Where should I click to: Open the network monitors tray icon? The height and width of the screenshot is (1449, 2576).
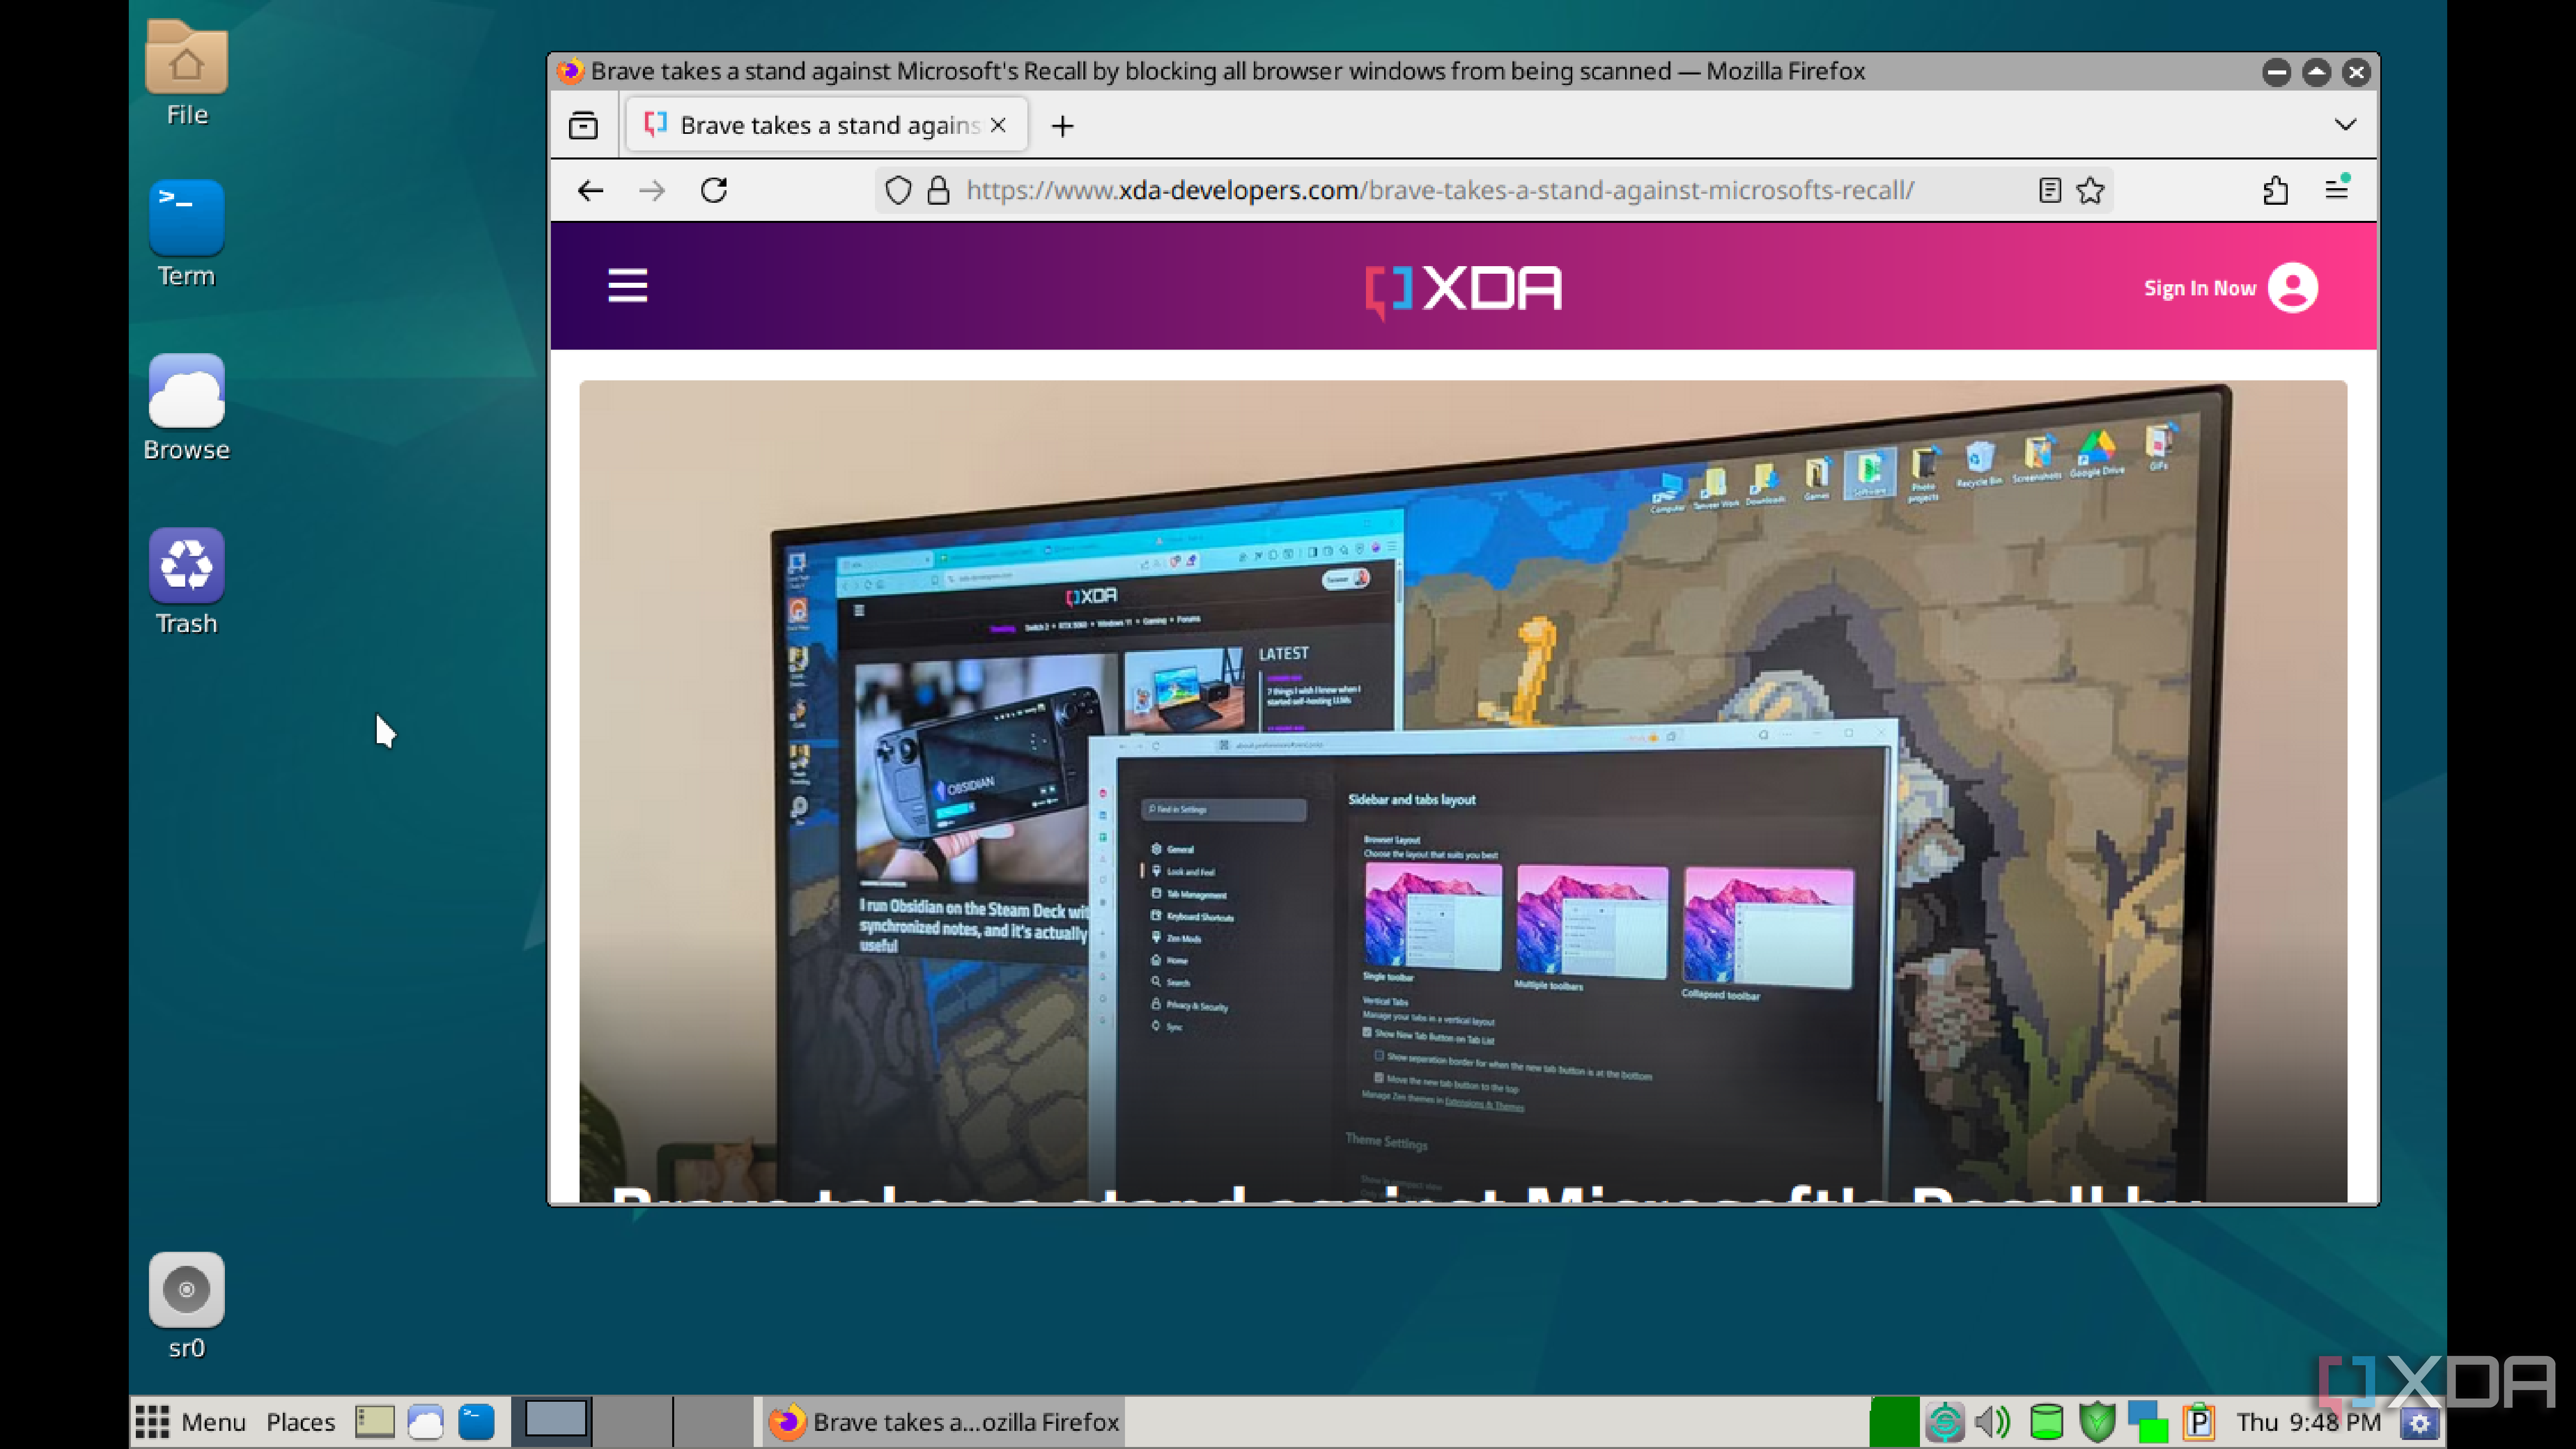tap(2147, 1421)
